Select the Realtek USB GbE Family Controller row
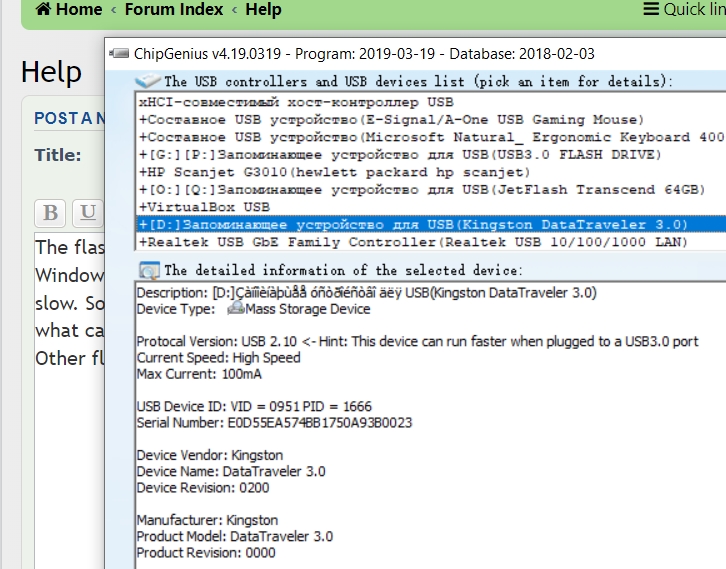The image size is (726, 569). (x=432, y=242)
